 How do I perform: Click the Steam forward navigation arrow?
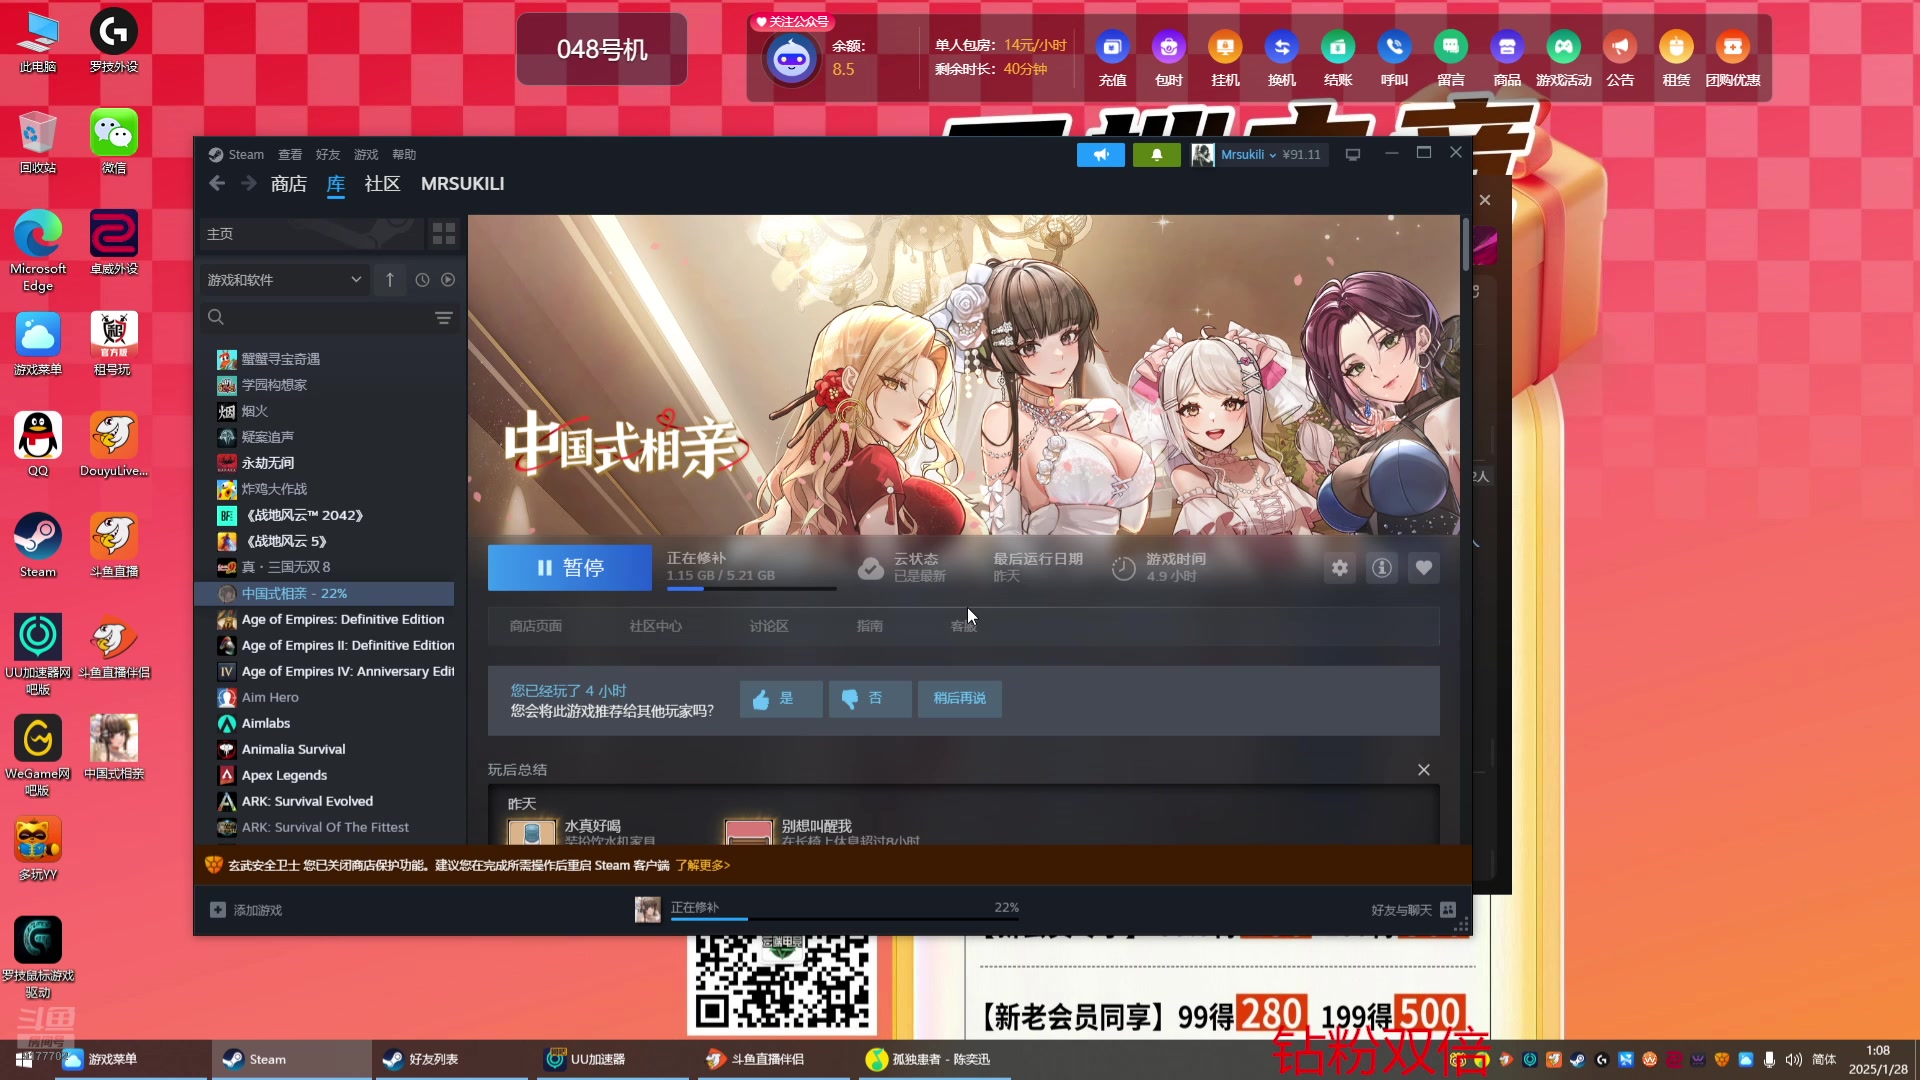(x=249, y=183)
